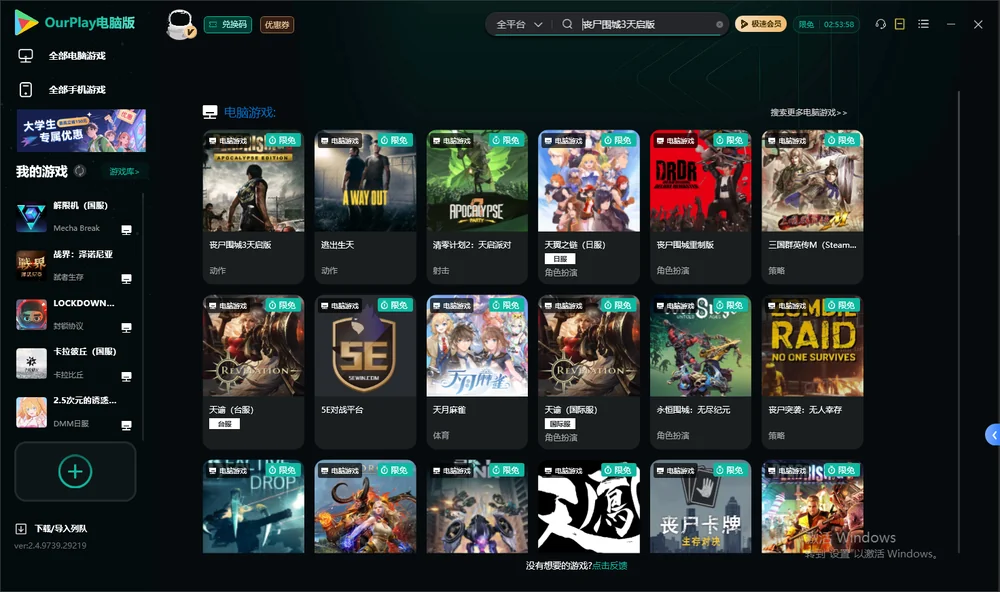Click the PC platform icon beside Mecha Break
This screenshot has width=1000, height=592.
126,230
